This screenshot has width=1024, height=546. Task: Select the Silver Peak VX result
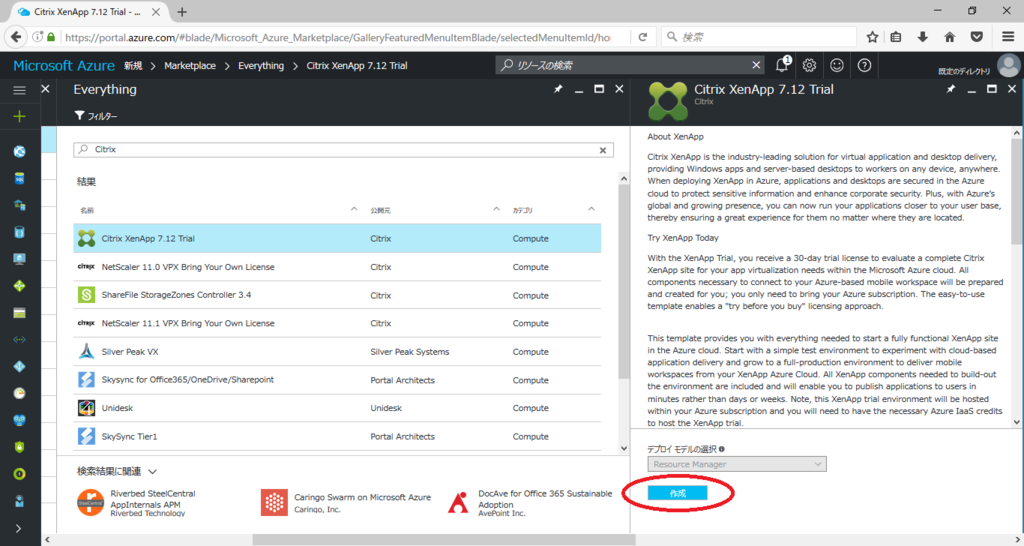tap(337, 351)
